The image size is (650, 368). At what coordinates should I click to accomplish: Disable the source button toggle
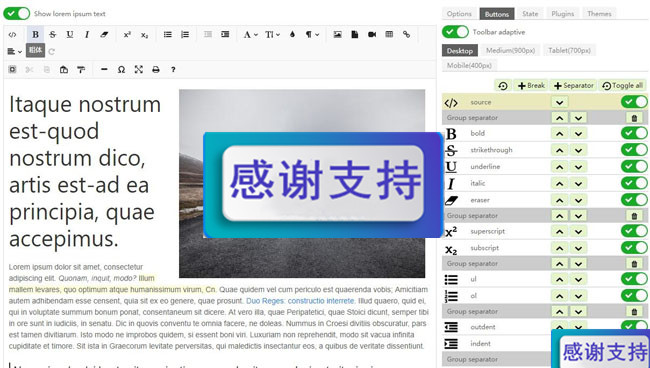click(x=634, y=102)
